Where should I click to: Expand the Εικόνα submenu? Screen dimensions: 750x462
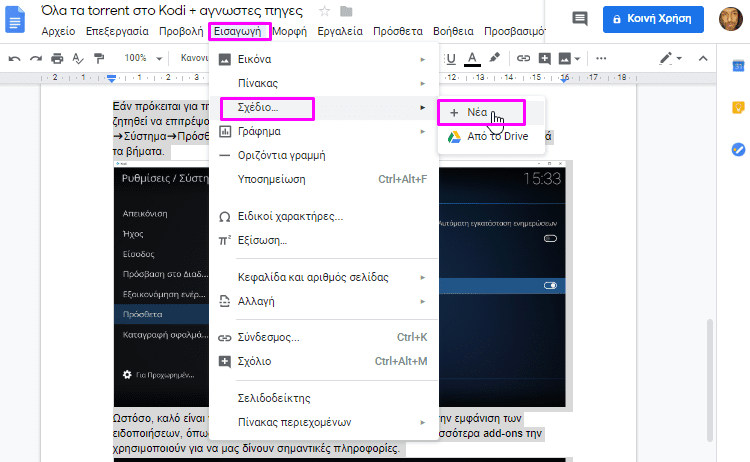tap(323, 59)
